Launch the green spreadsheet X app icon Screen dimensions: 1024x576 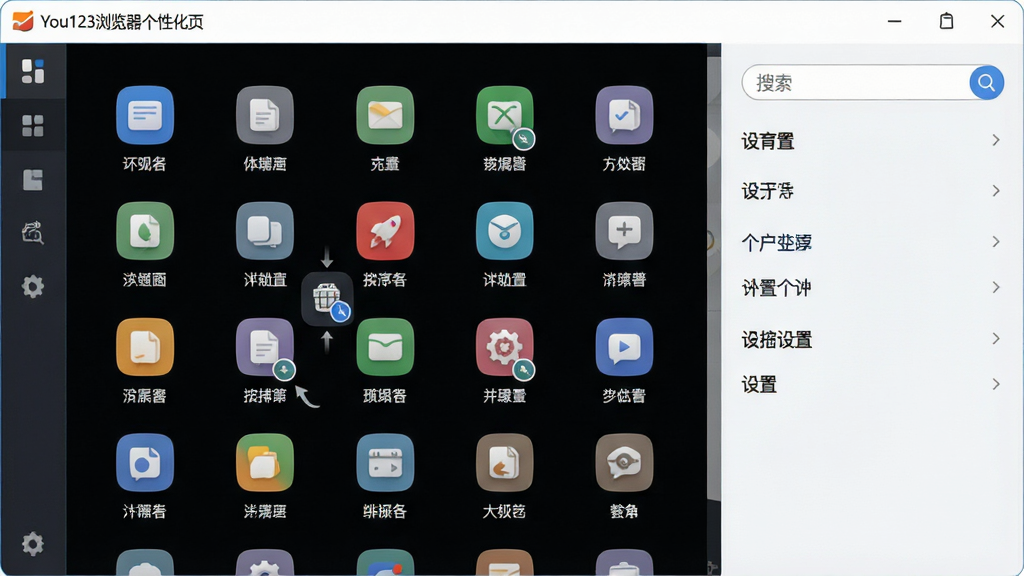tap(504, 115)
